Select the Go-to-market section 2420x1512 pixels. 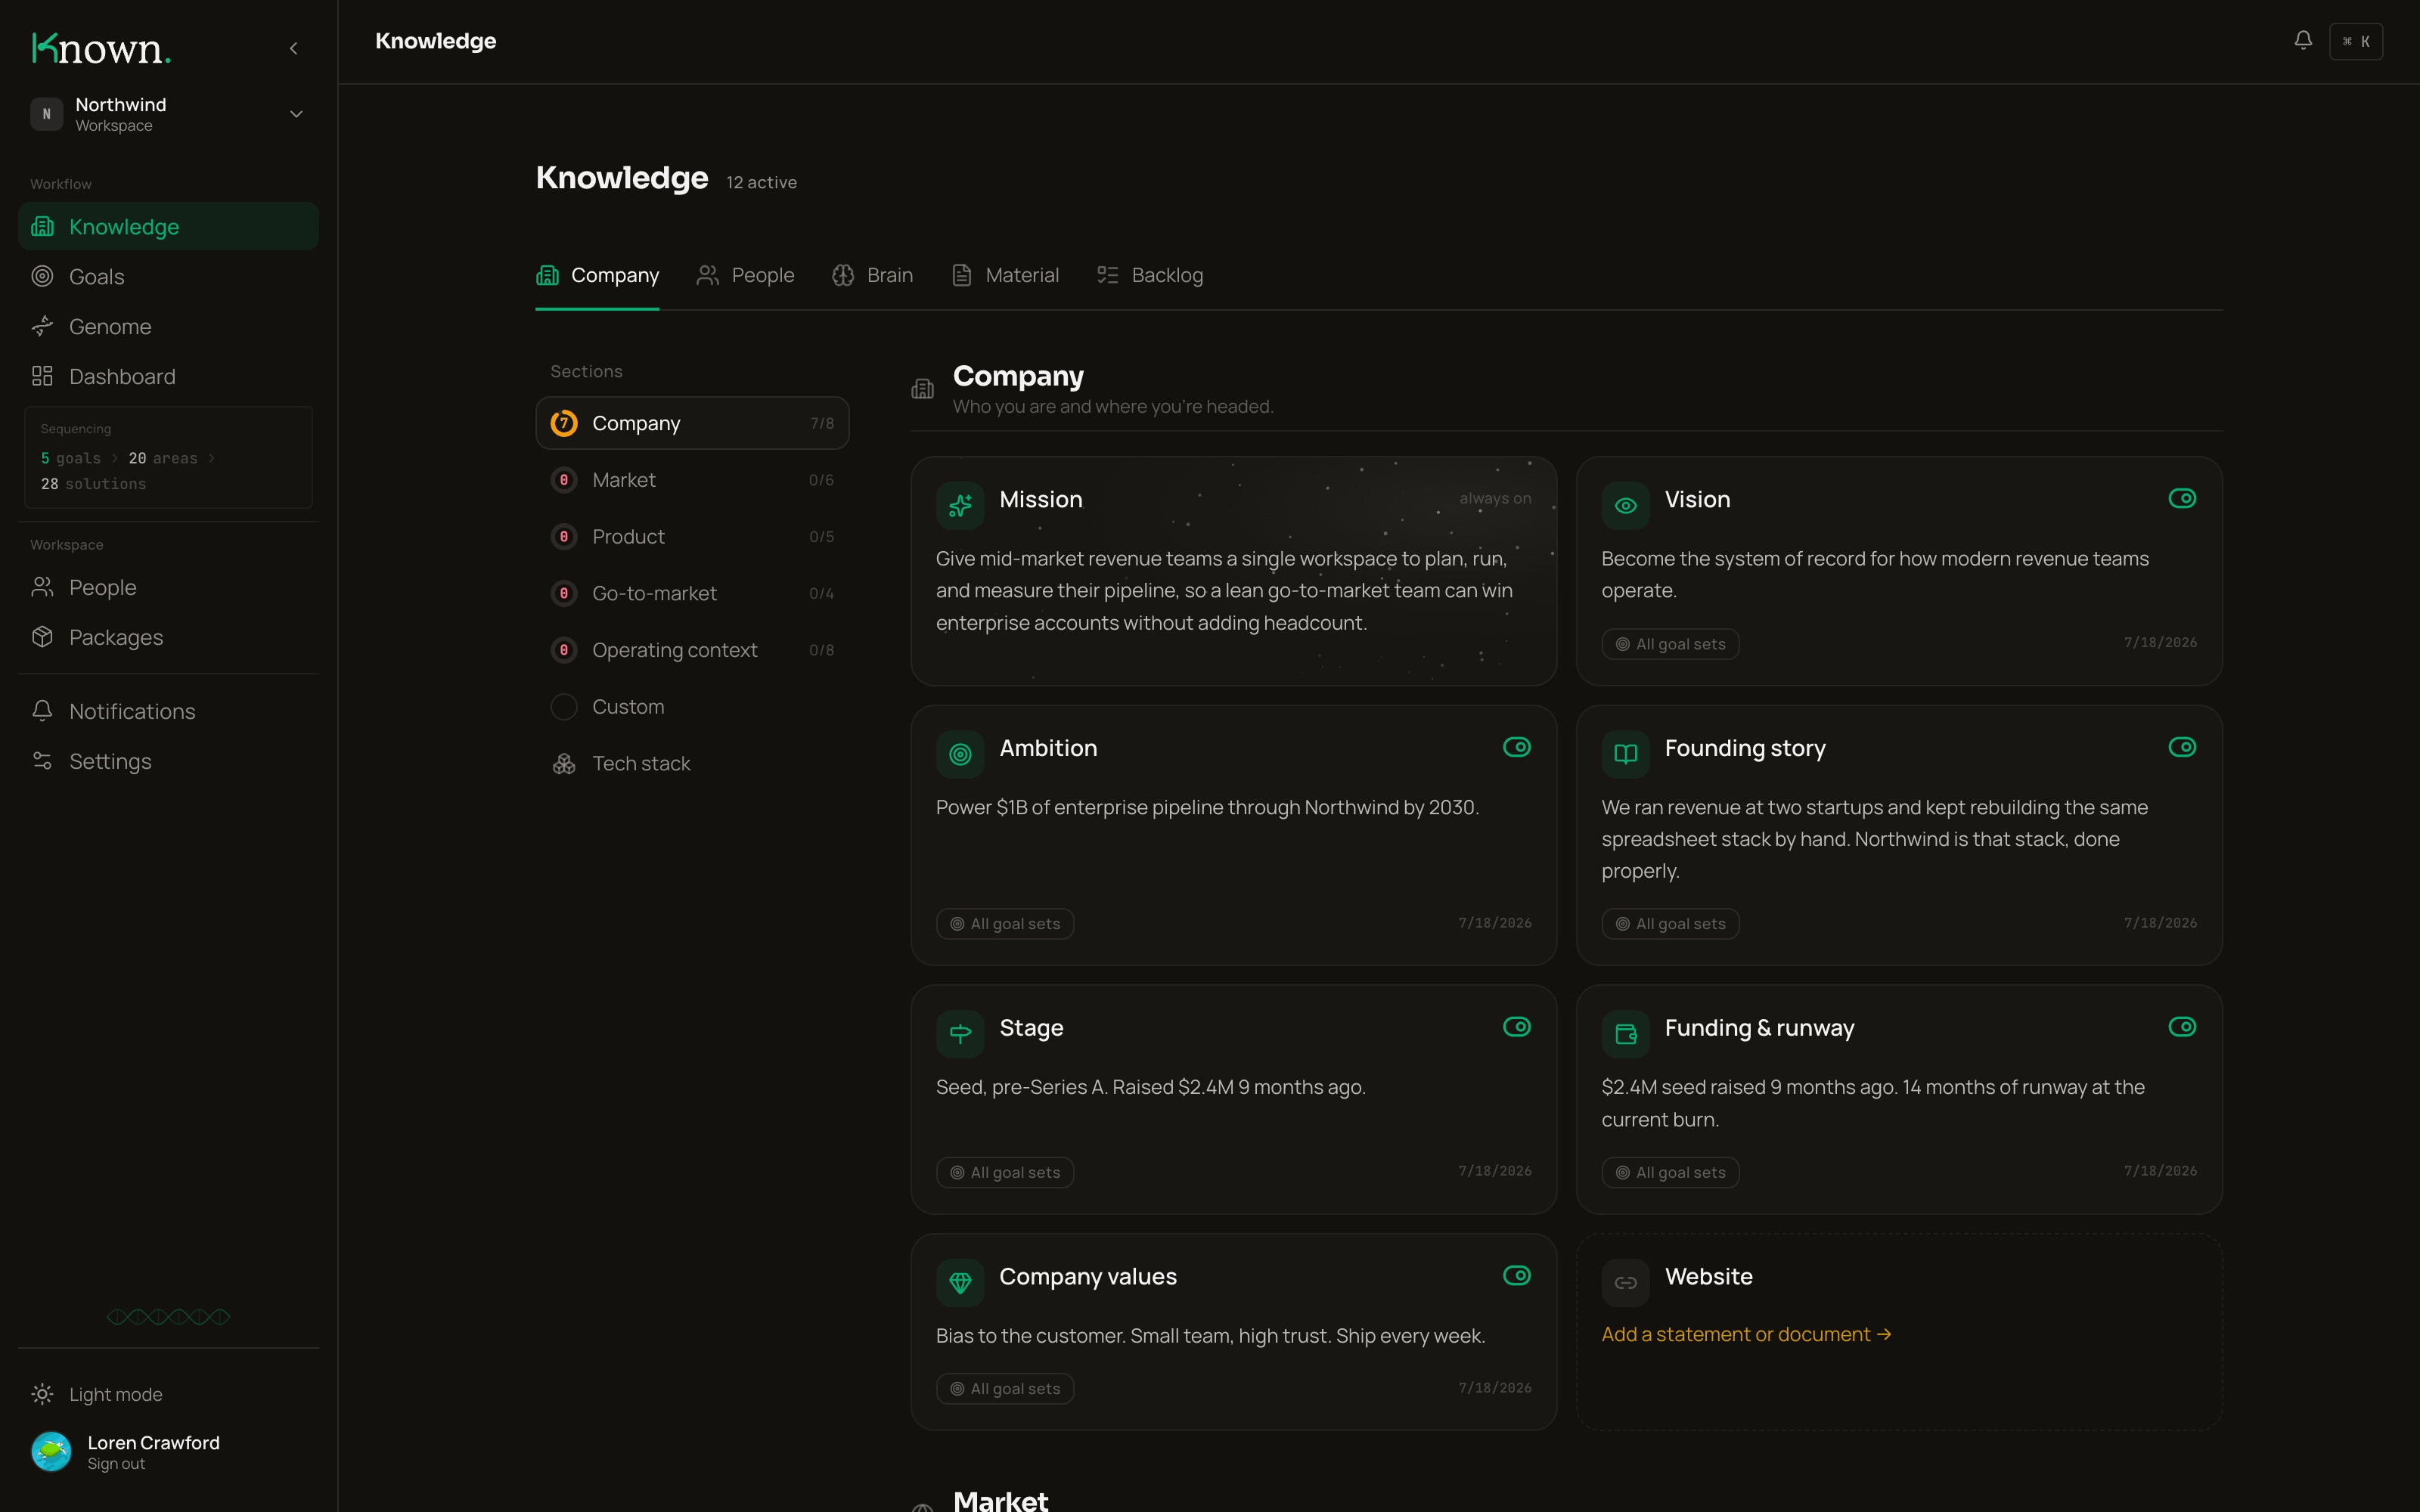coord(692,593)
